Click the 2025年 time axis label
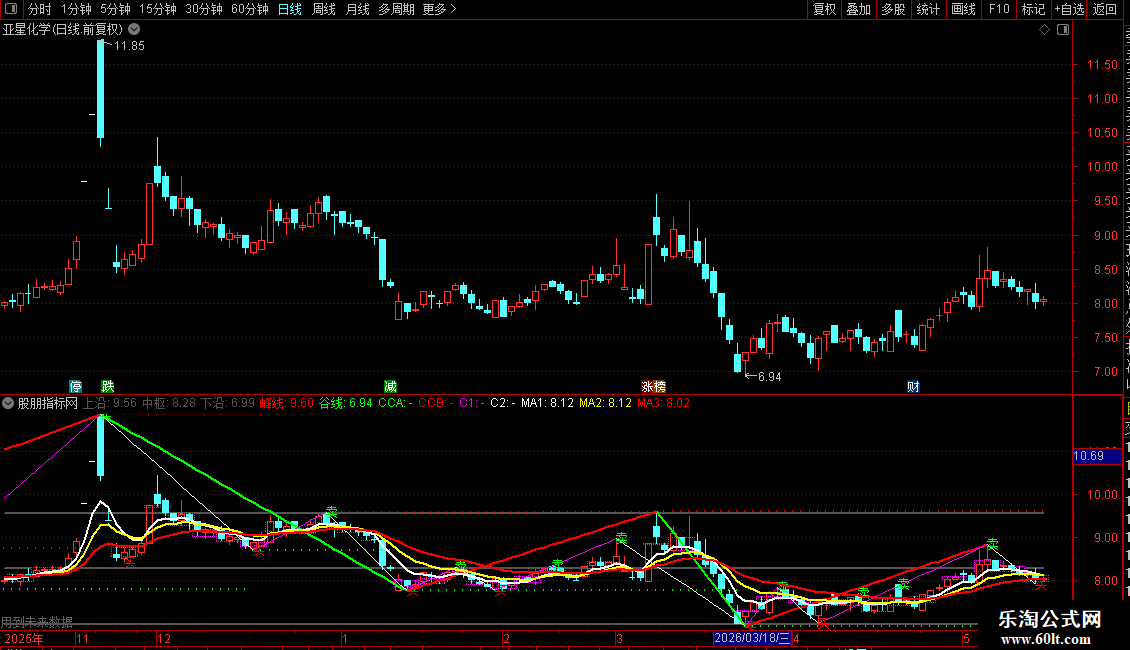1130x650 pixels. point(24,639)
